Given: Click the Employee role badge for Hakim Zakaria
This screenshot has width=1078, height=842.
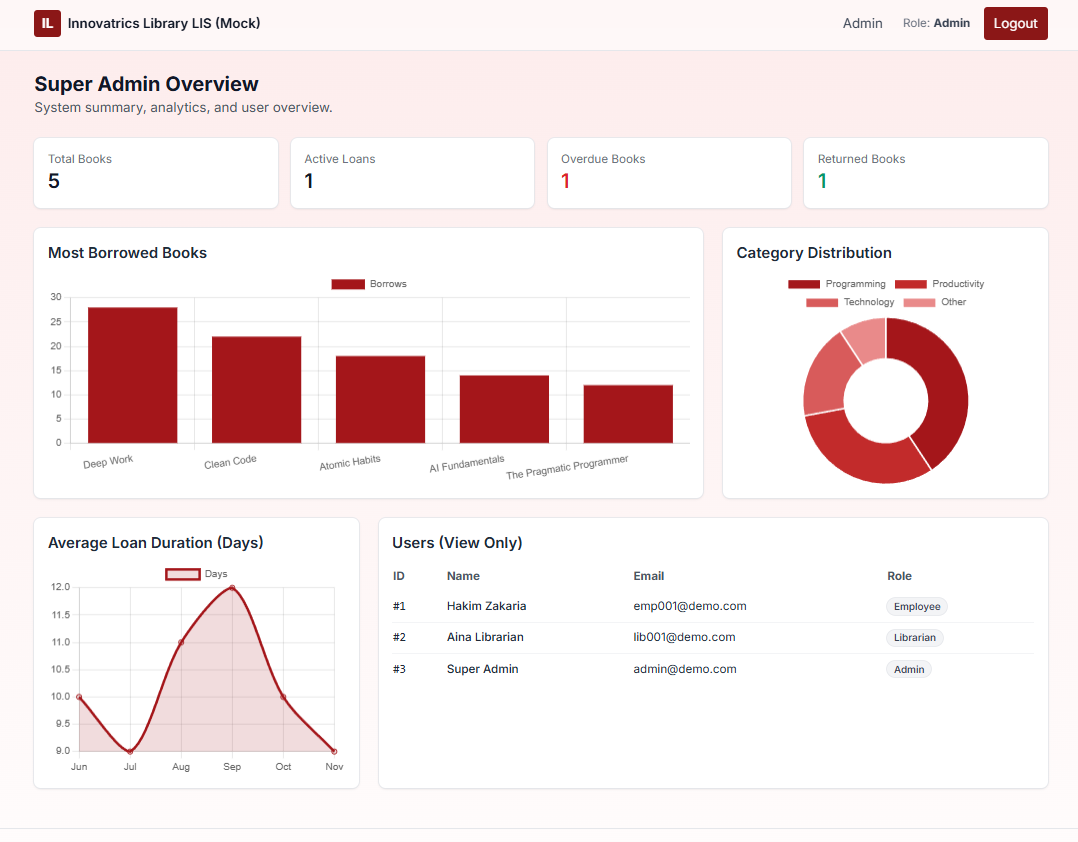Looking at the screenshot, I should point(916,606).
